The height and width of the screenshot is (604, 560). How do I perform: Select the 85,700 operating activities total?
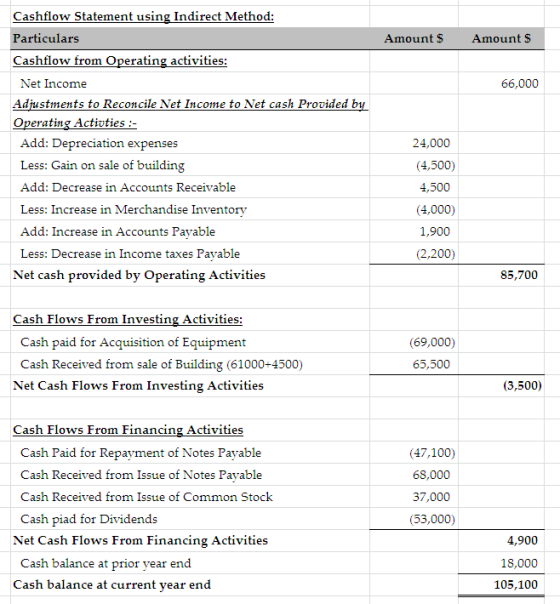point(519,275)
